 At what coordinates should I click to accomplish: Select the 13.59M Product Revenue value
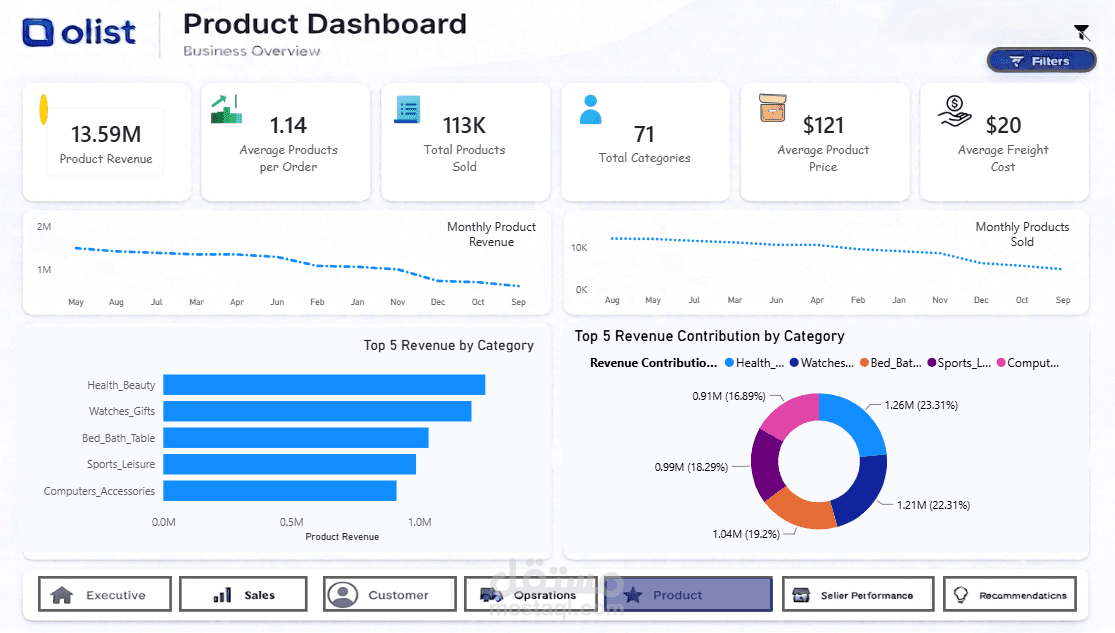tap(106, 134)
